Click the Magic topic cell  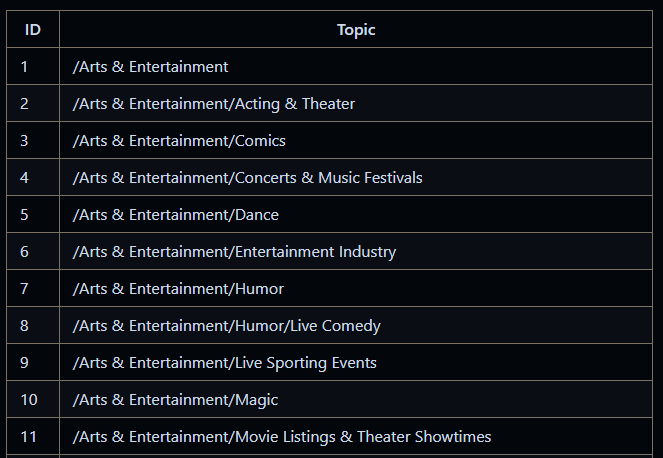(176, 400)
